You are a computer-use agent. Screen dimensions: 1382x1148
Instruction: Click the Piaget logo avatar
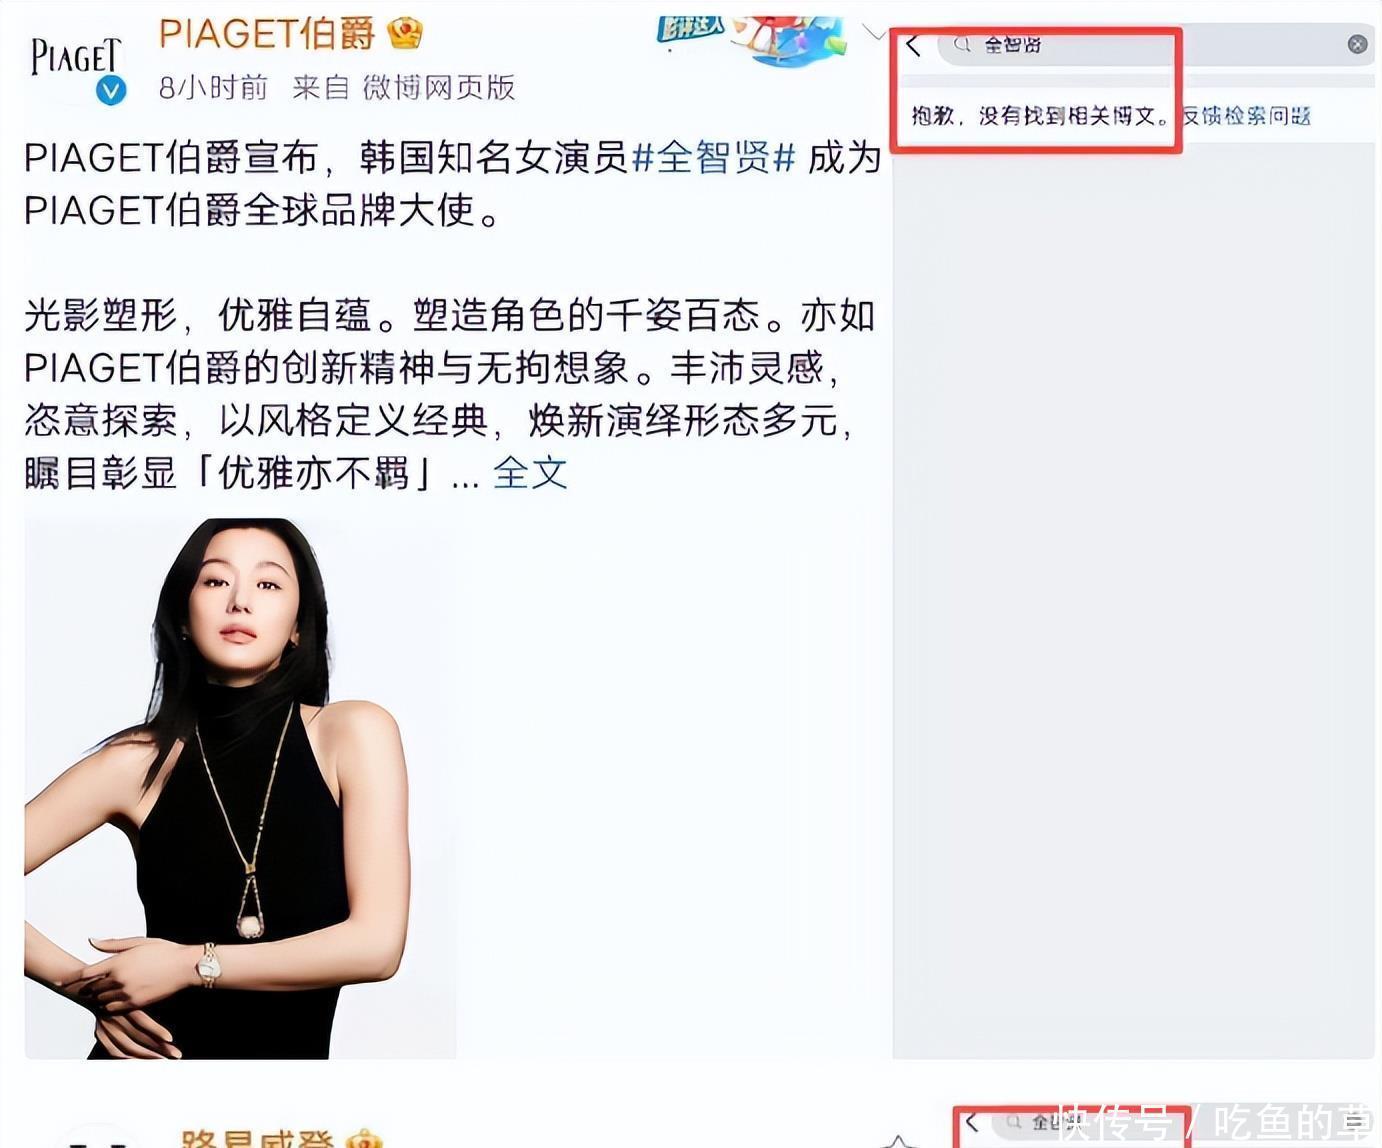pyautogui.click(x=75, y=60)
